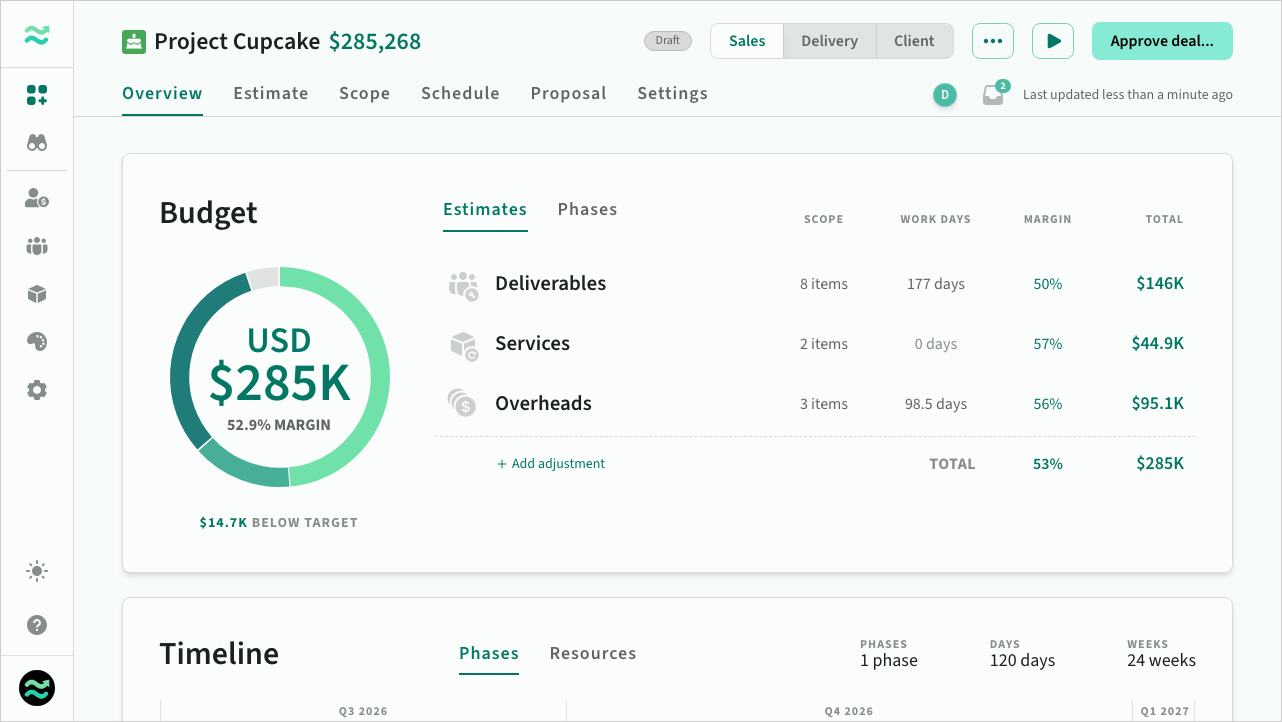Viewport: 1282px width, 722px height.
Task: Open the team people icon in sidebar
Action: tap(37, 246)
